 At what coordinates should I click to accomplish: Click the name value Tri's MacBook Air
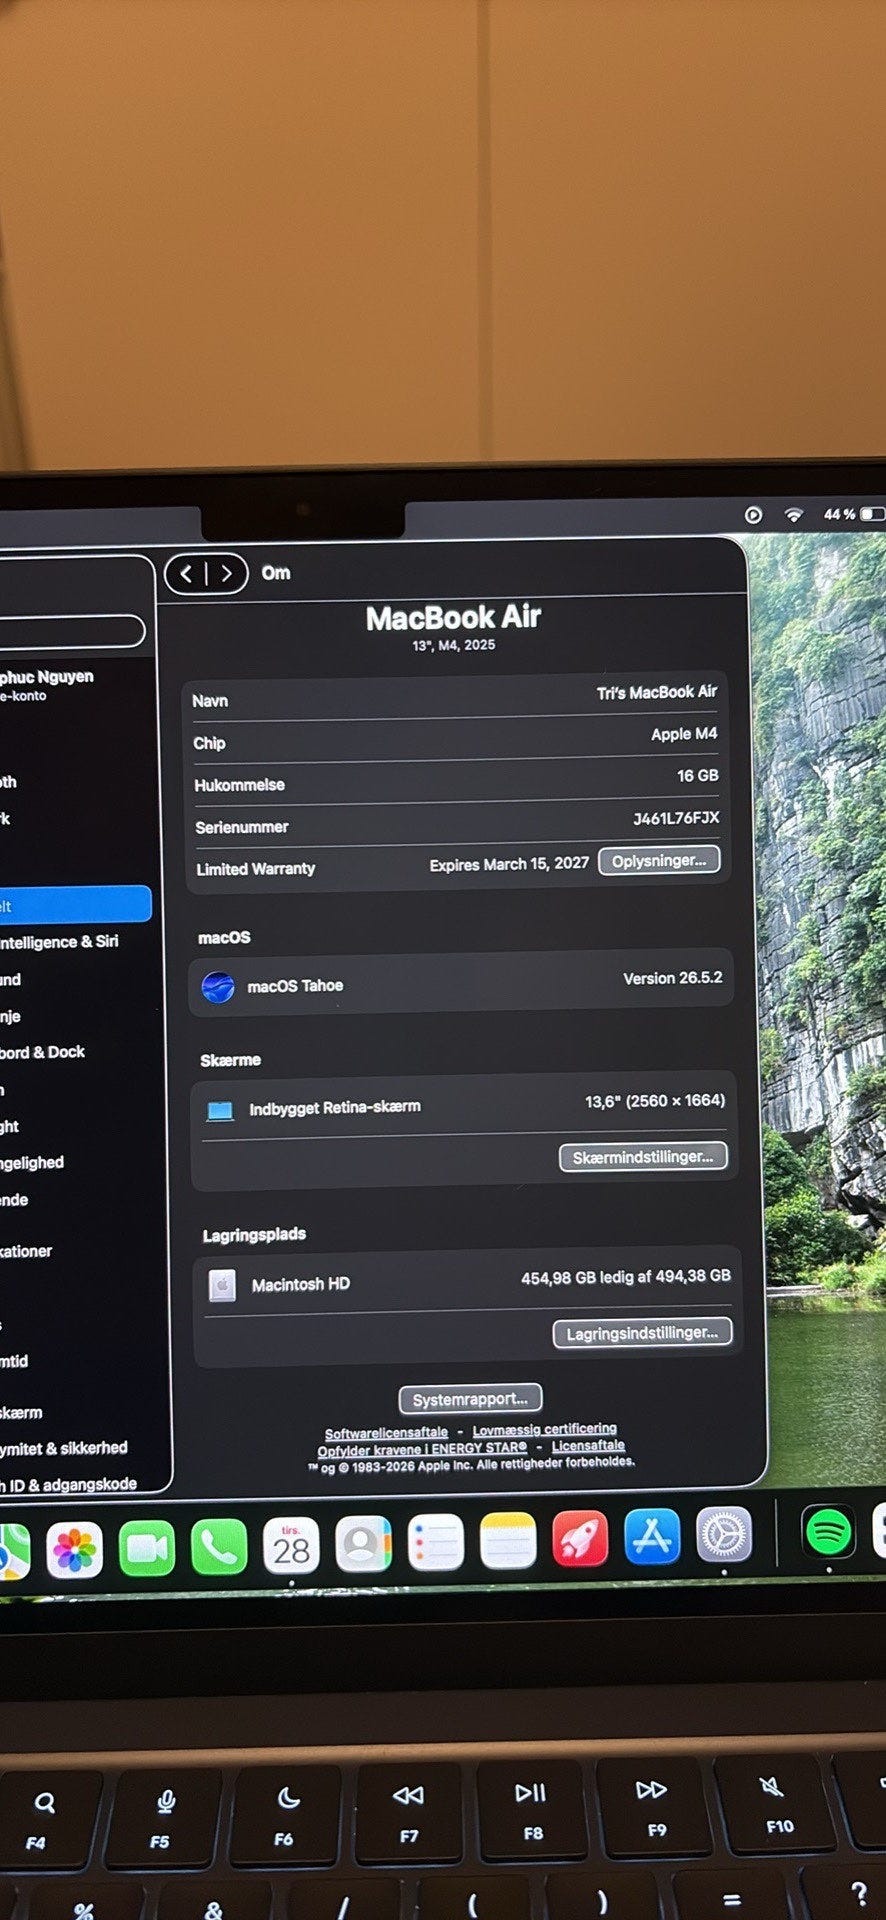(657, 692)
